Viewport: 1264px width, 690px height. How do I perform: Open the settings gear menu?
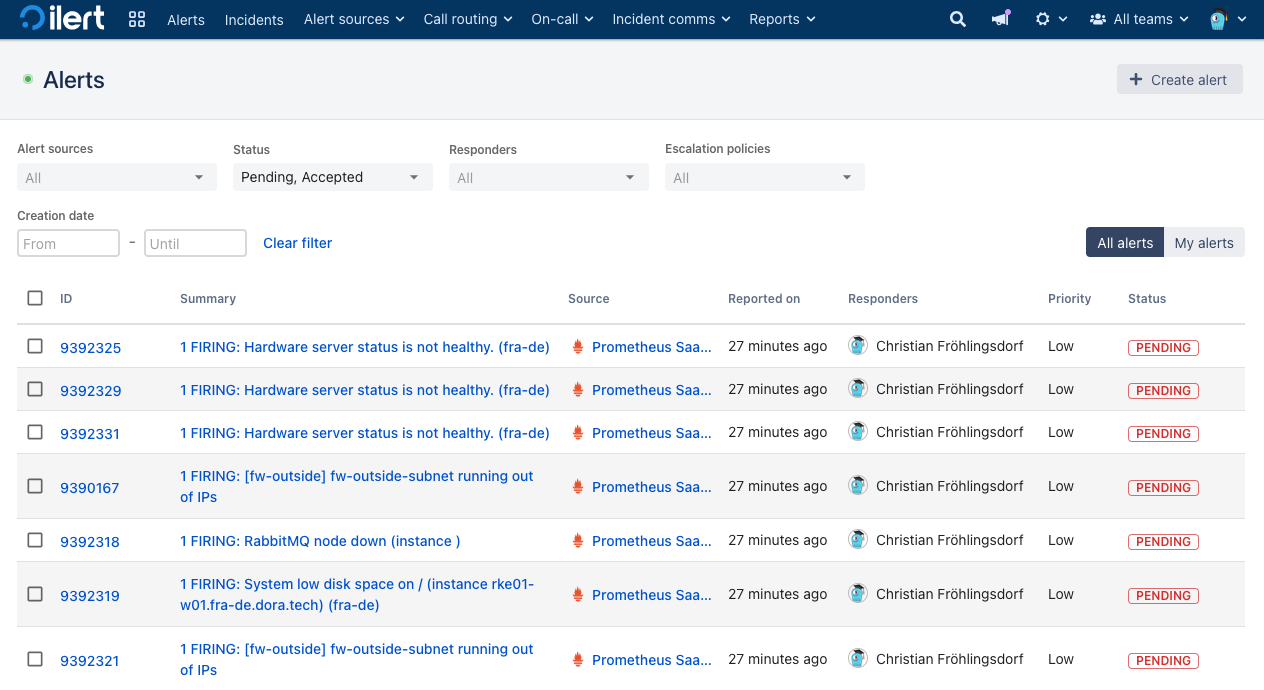pyautogui.click(x=1049, y=19)
